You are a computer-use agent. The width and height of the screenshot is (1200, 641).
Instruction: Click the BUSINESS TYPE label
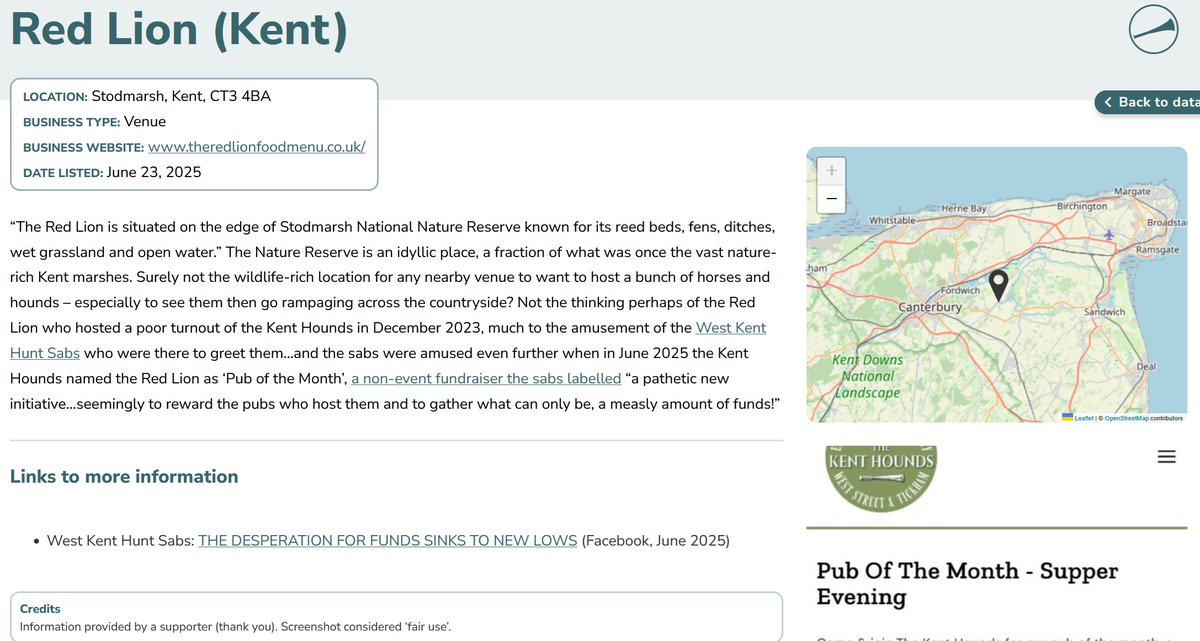click(71, 122)
